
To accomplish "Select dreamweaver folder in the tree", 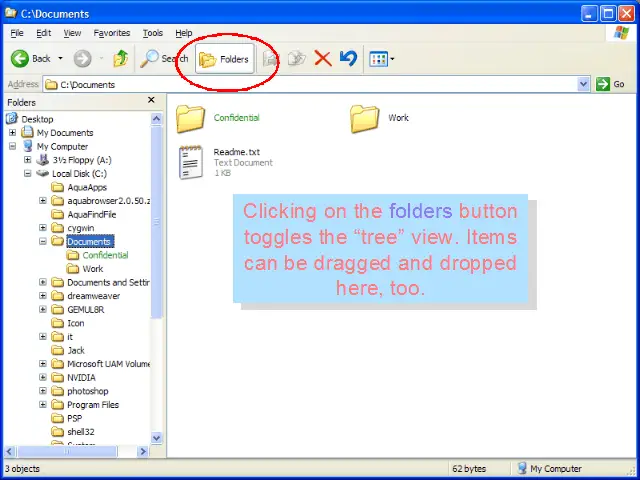I will pyautogui.click(x=92, y=296).
